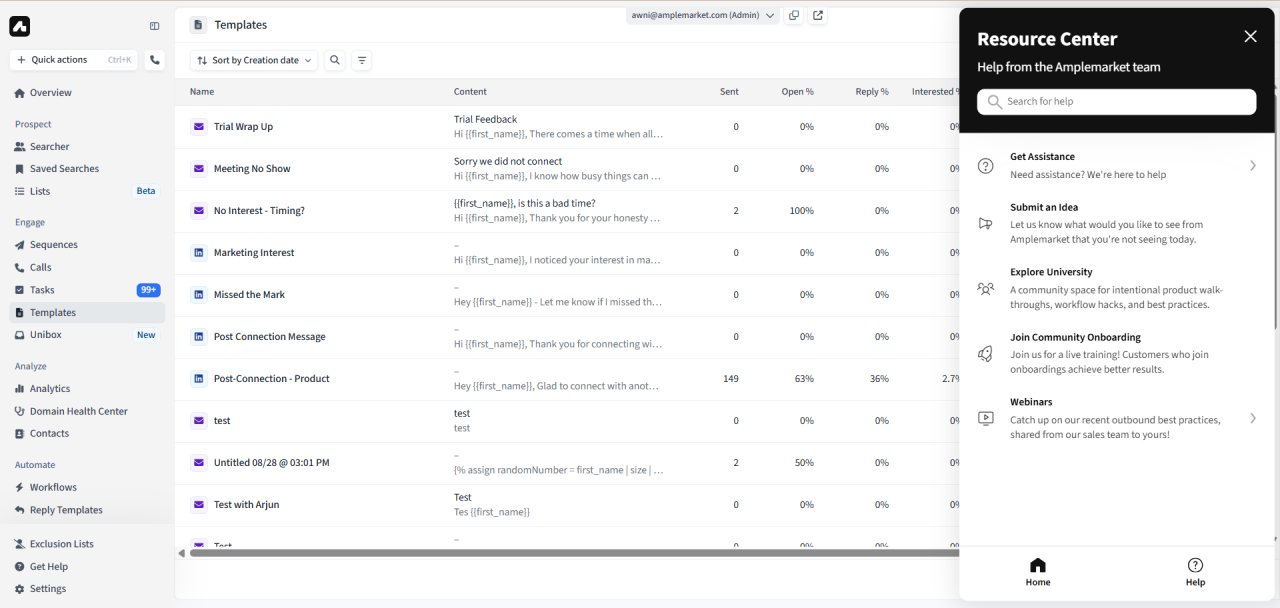Click the phone dialer icon beside Quick actions
Image resolution: width=1280 pixels, height=608 pixels.
[155, 60]
